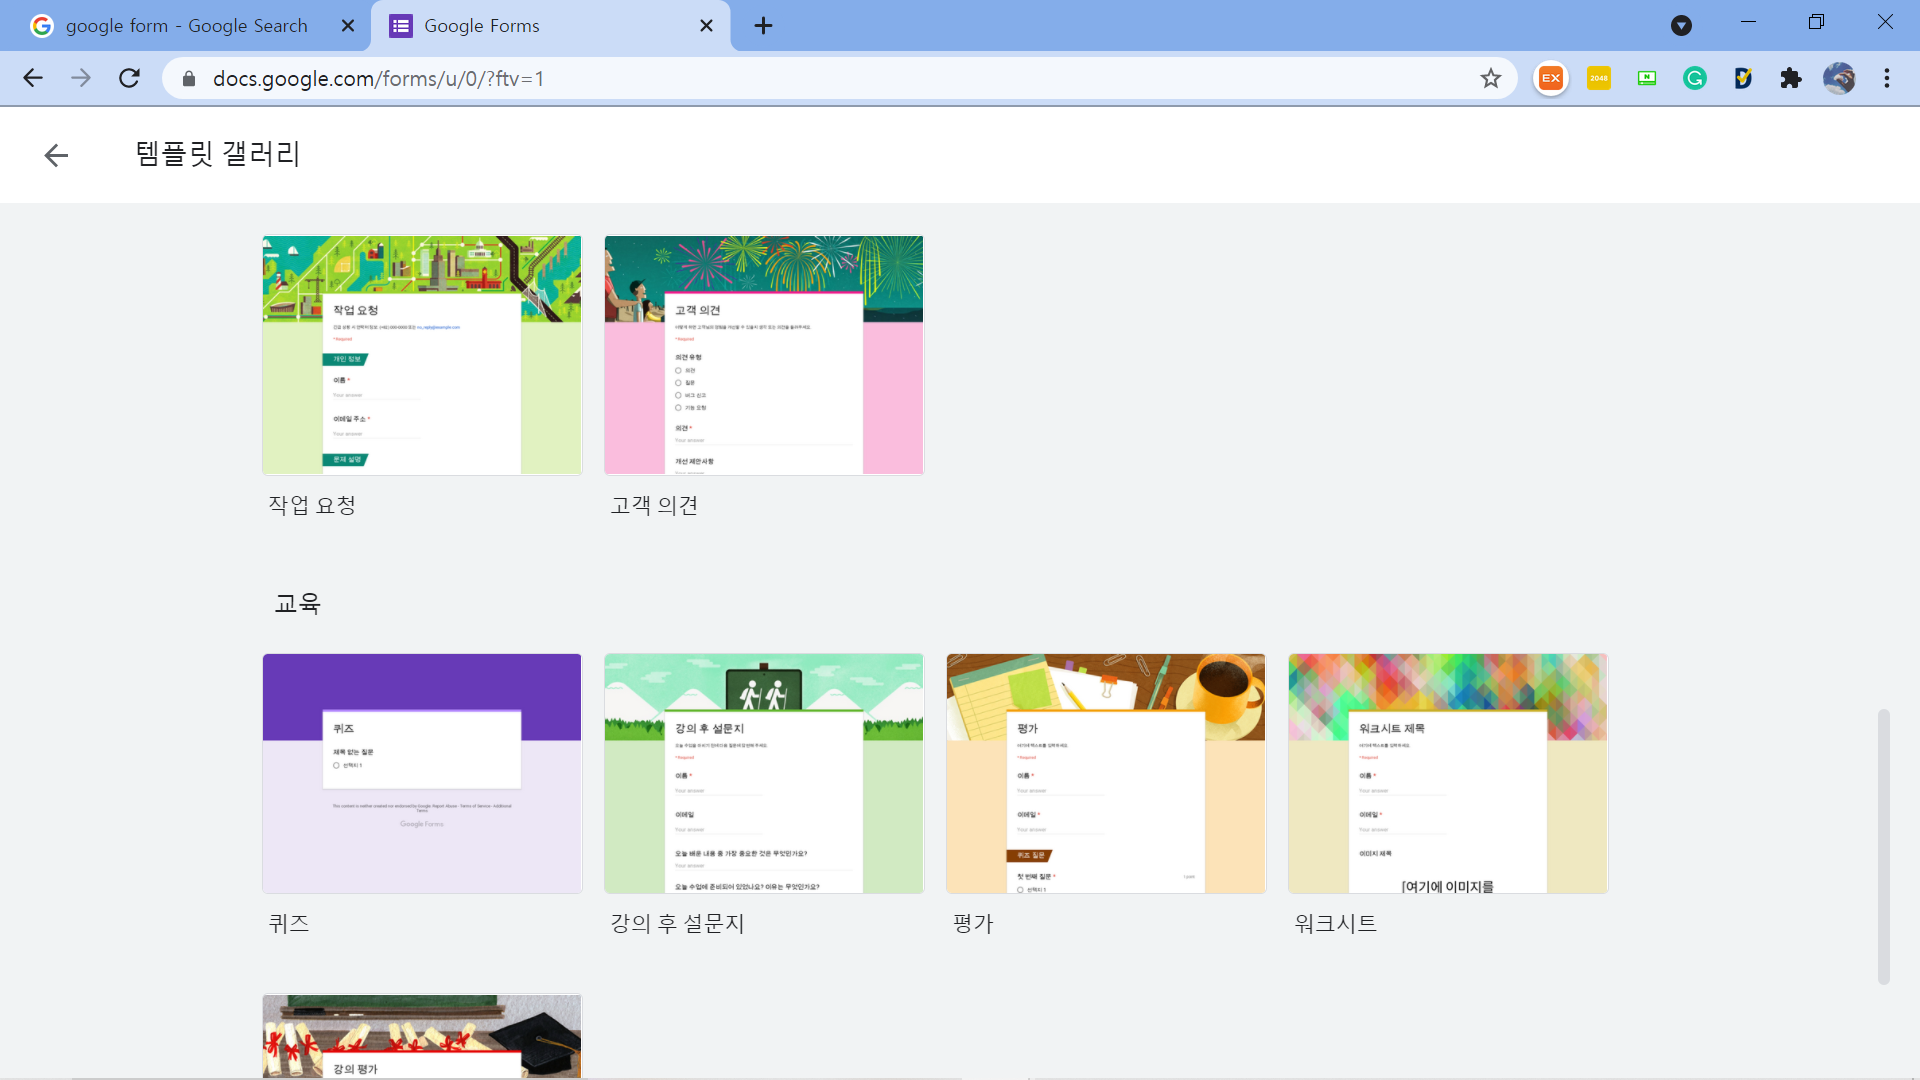1920x1080 pixels.
Task: Open the 워크시트 template
Action: [x=1448, y=773]
